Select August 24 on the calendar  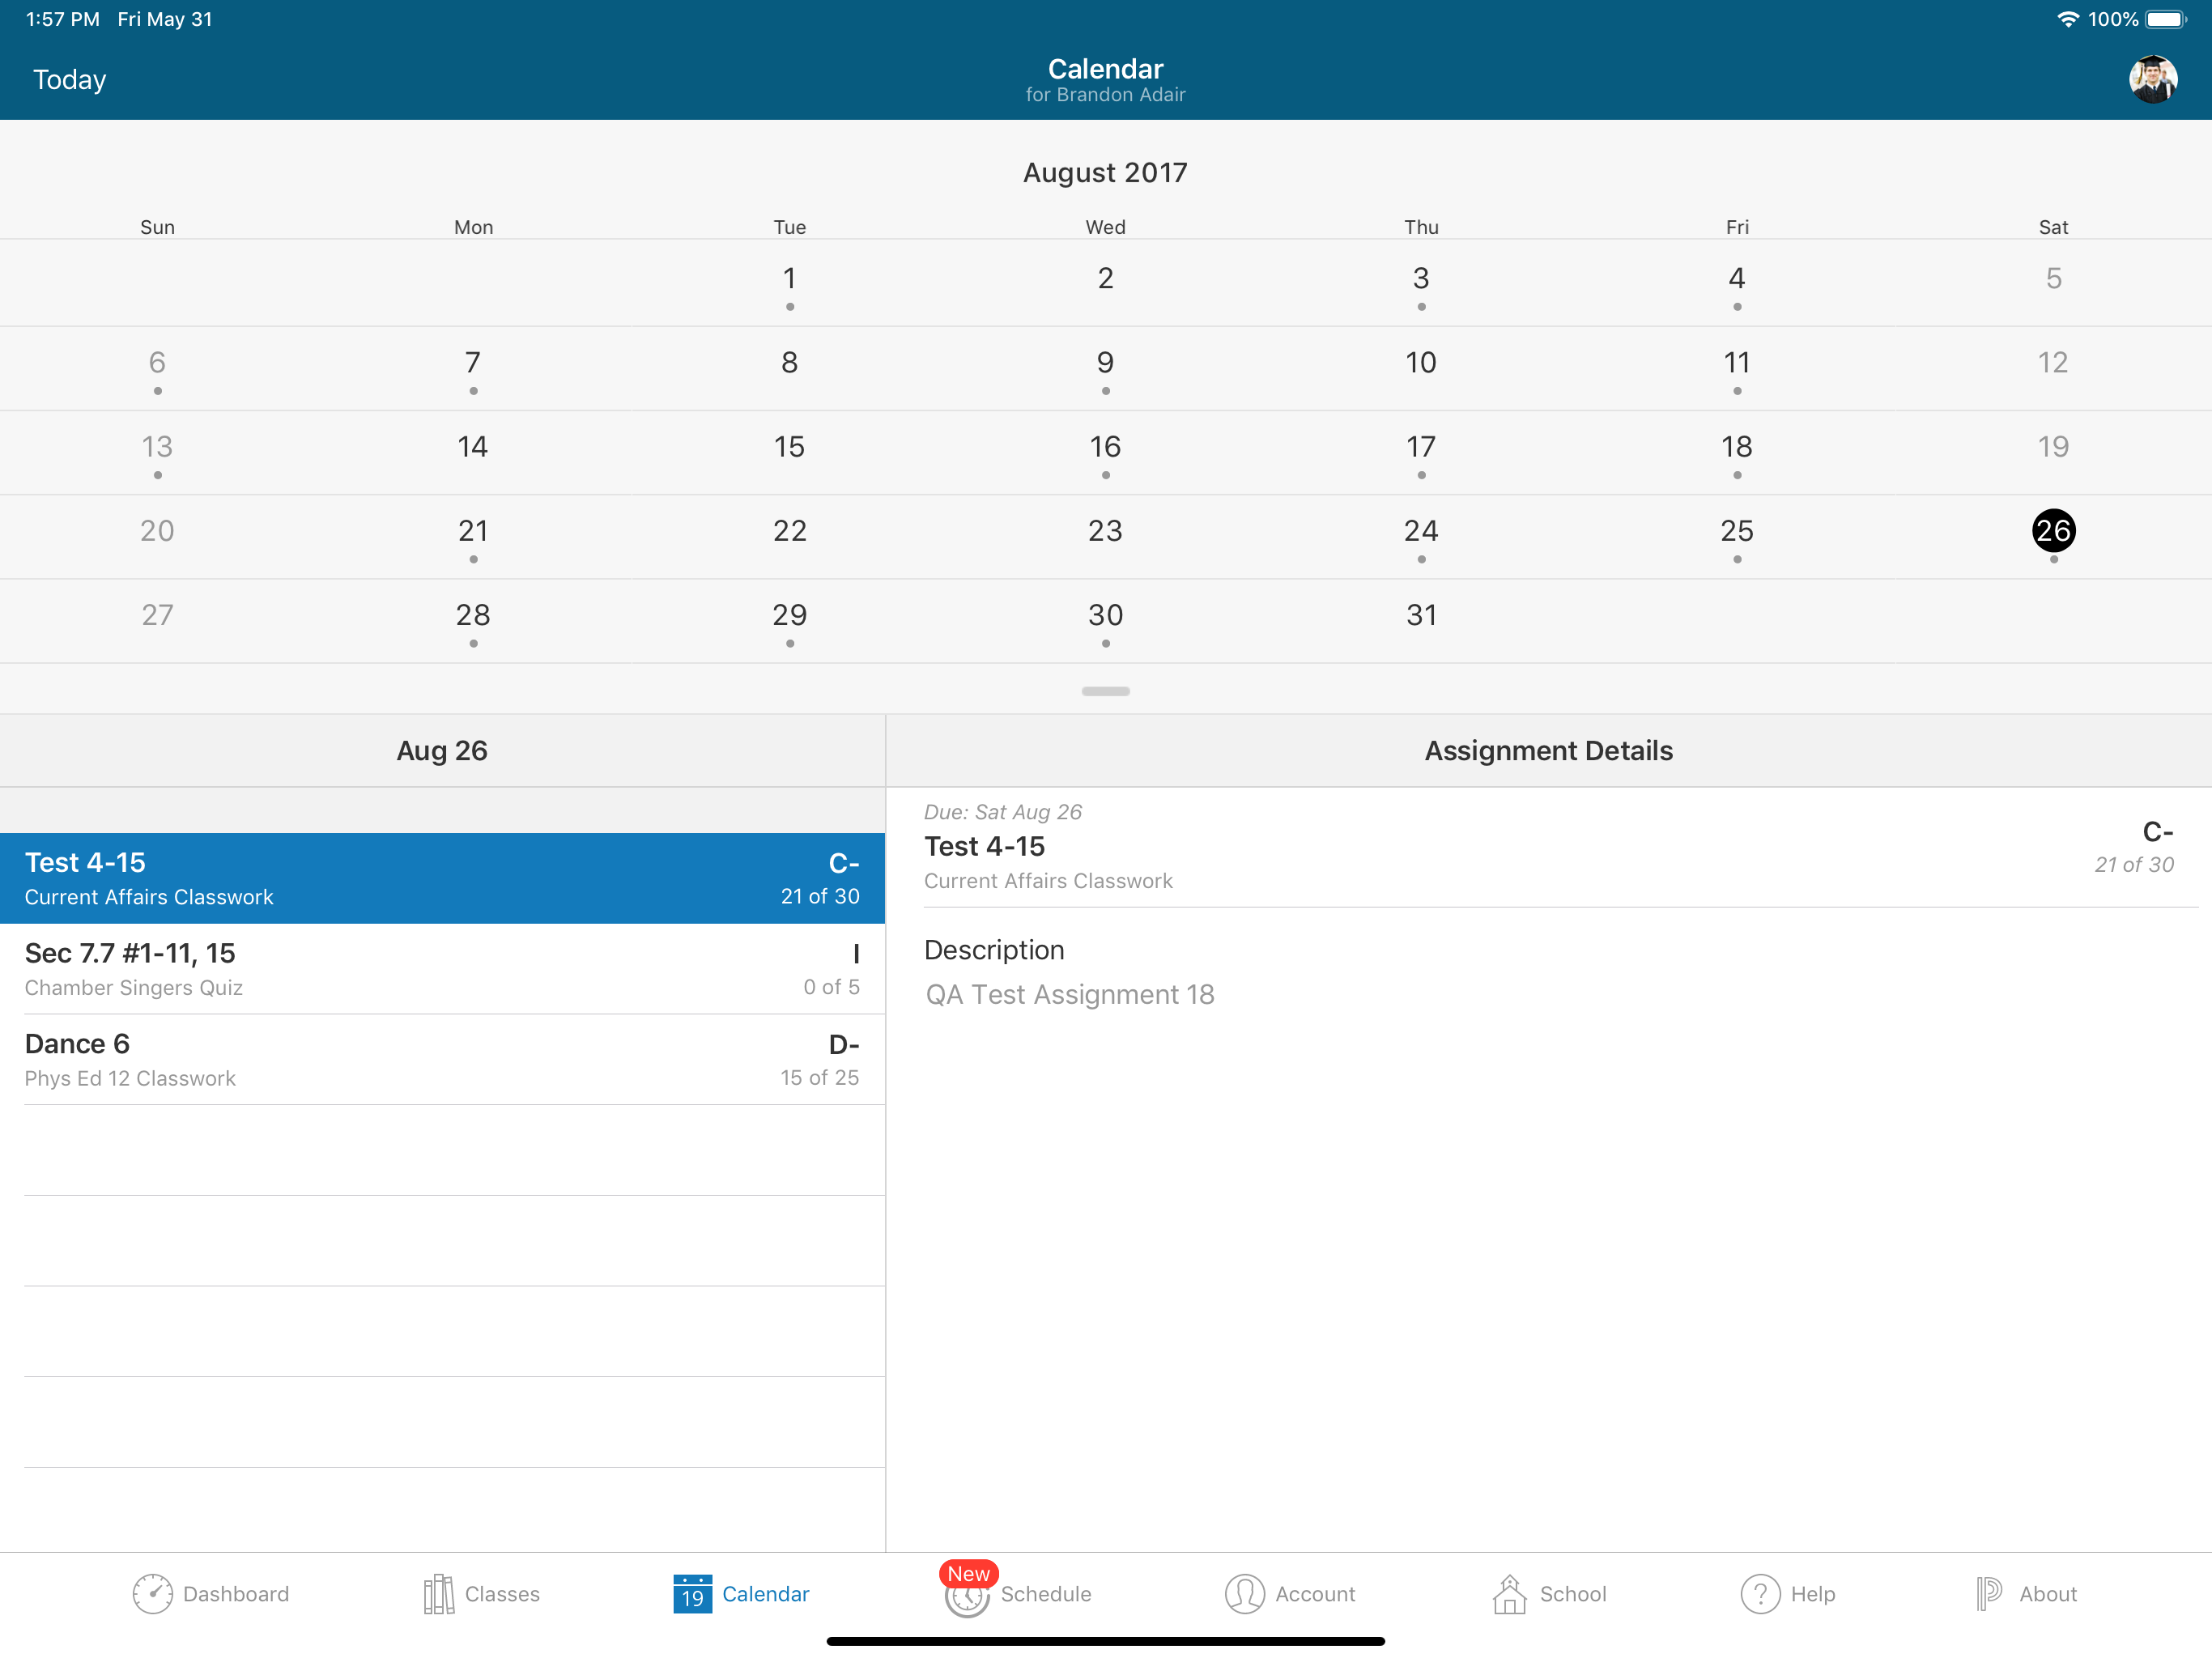click(x=1421, y=531)
